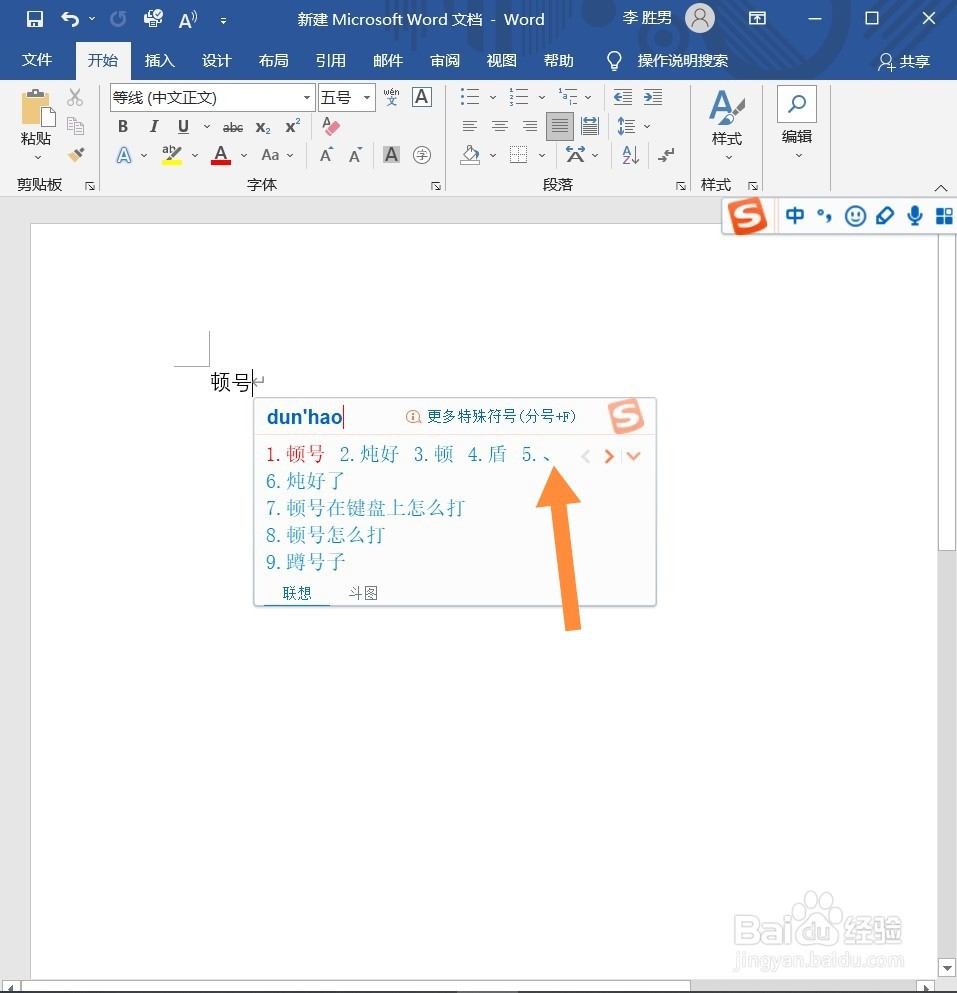This screenshot has height=993, width=957.
Task: Open the font size dropdown showing 五号
Action: (364, 97)
